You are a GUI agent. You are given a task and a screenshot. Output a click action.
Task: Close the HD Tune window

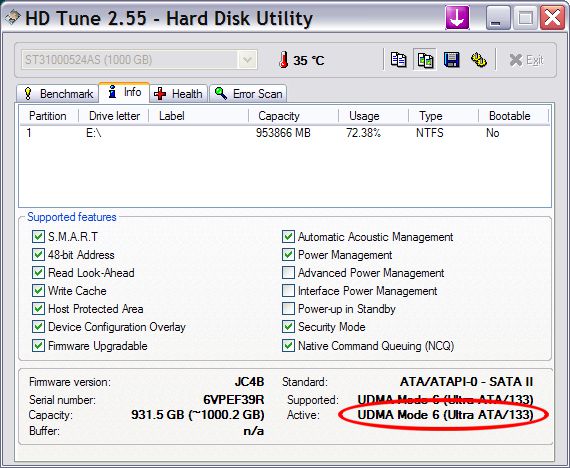pyautogui.click(x=552, y=17)
